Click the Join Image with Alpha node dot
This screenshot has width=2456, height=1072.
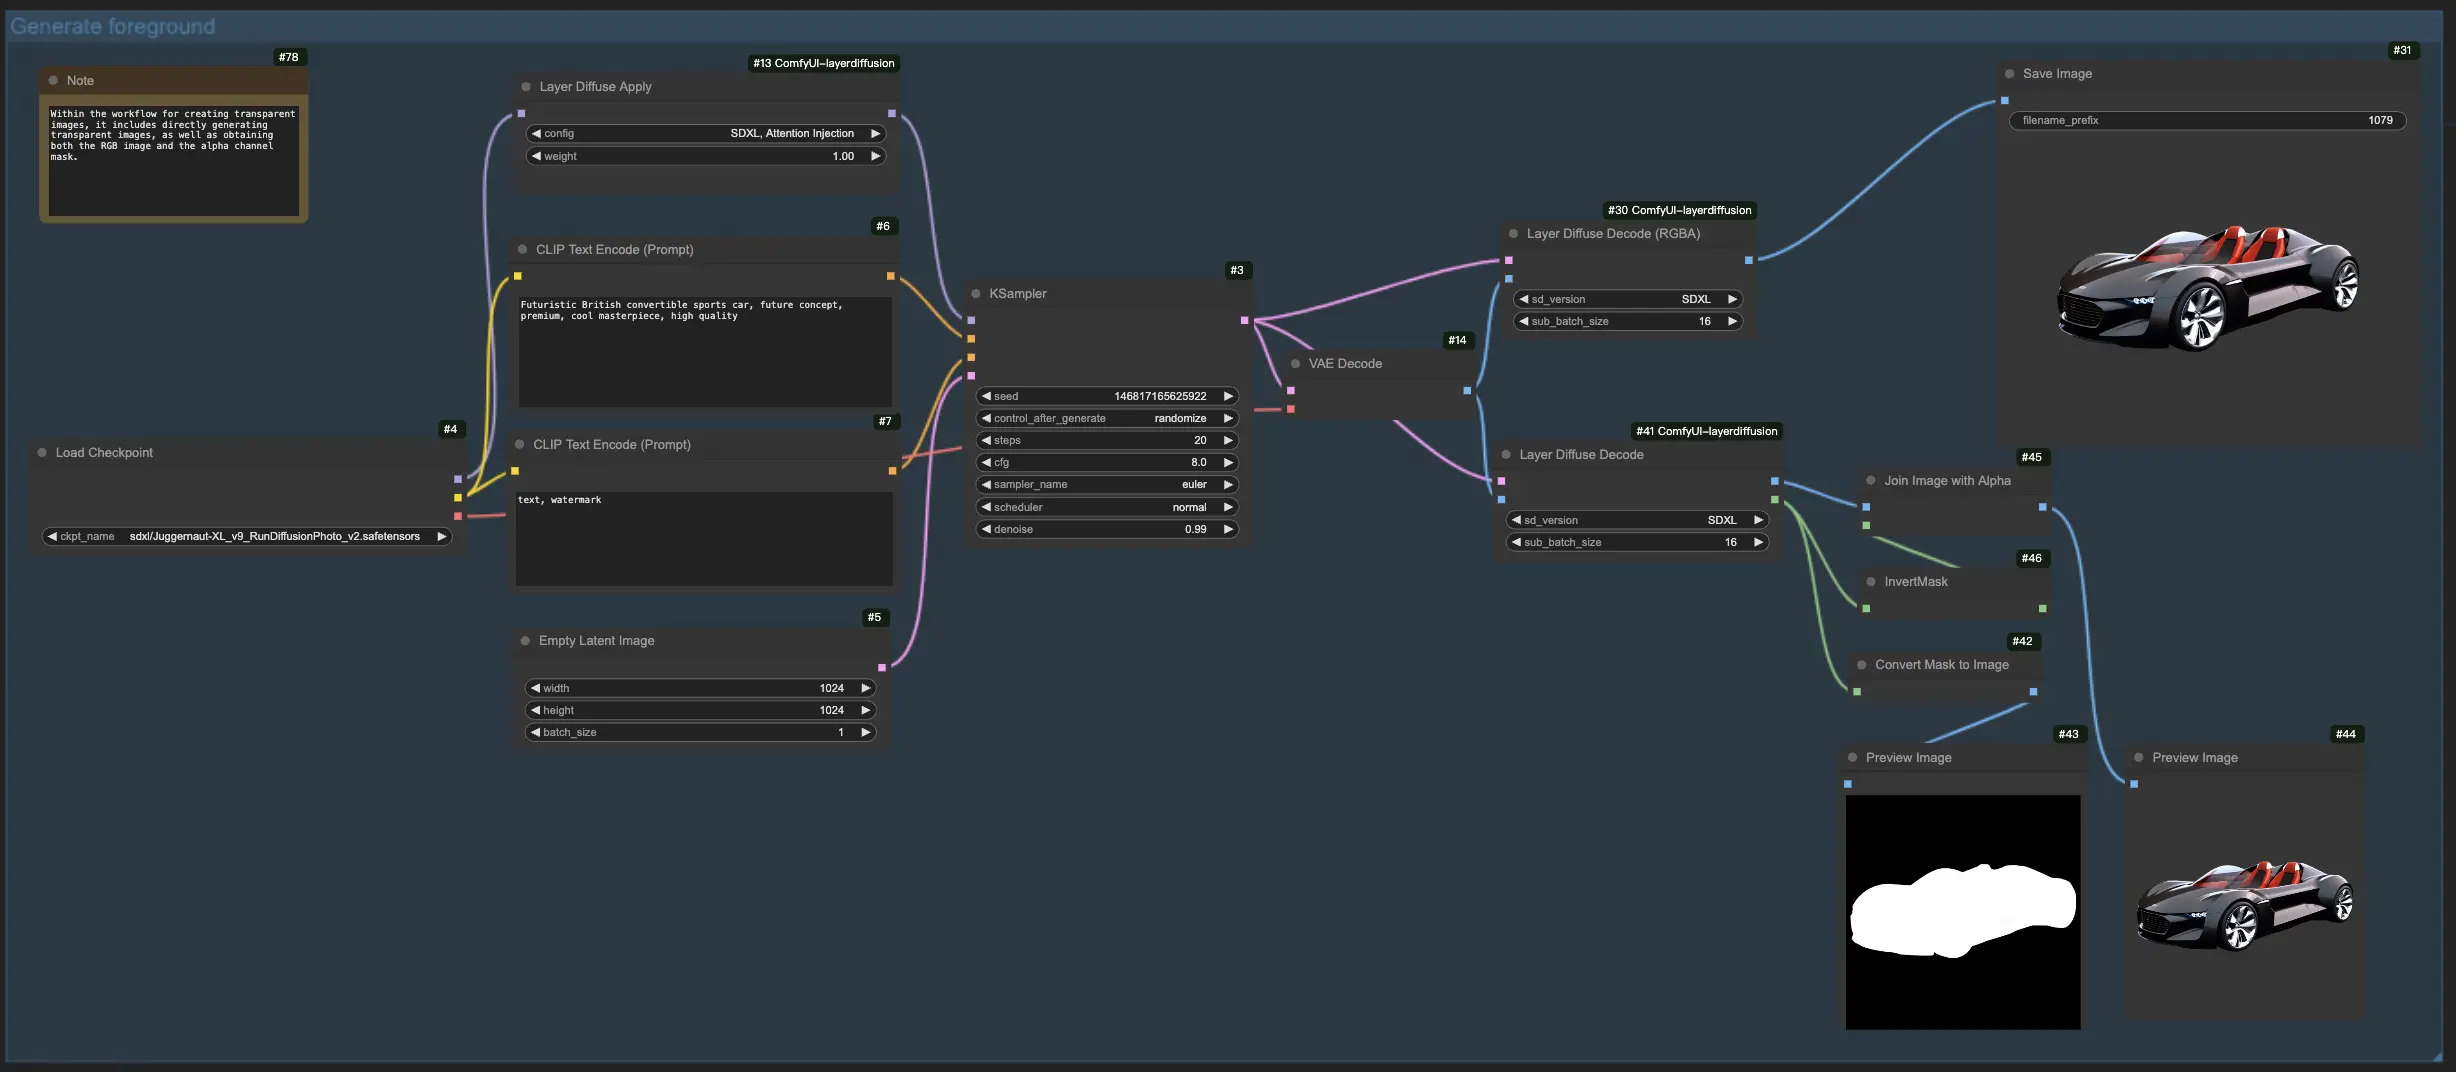click(x=1871, y=481)
